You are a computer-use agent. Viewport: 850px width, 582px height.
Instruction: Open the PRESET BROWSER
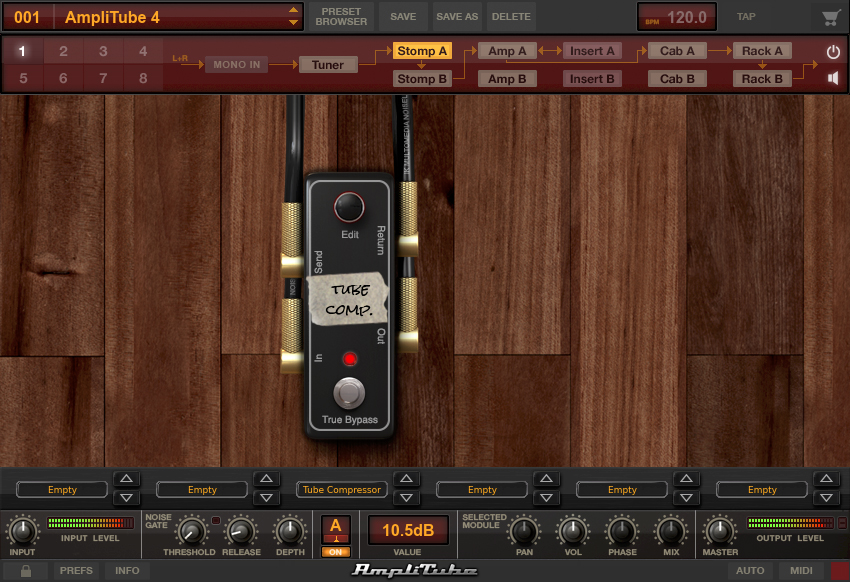(341, 17)
